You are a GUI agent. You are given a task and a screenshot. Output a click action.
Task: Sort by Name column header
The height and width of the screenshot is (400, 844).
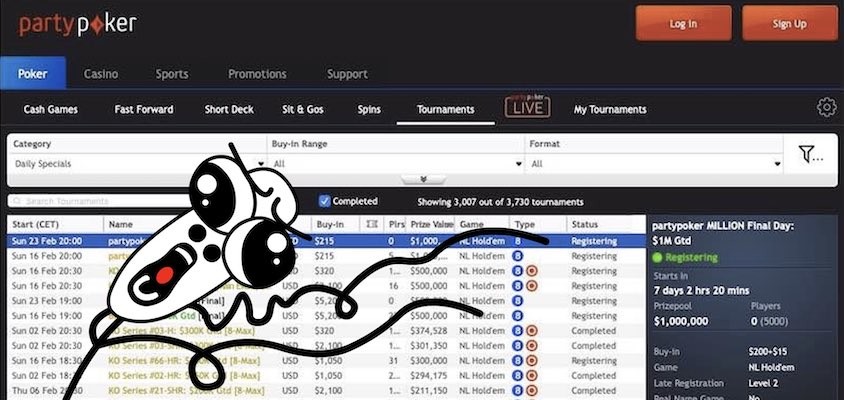[x=121, y=224]
